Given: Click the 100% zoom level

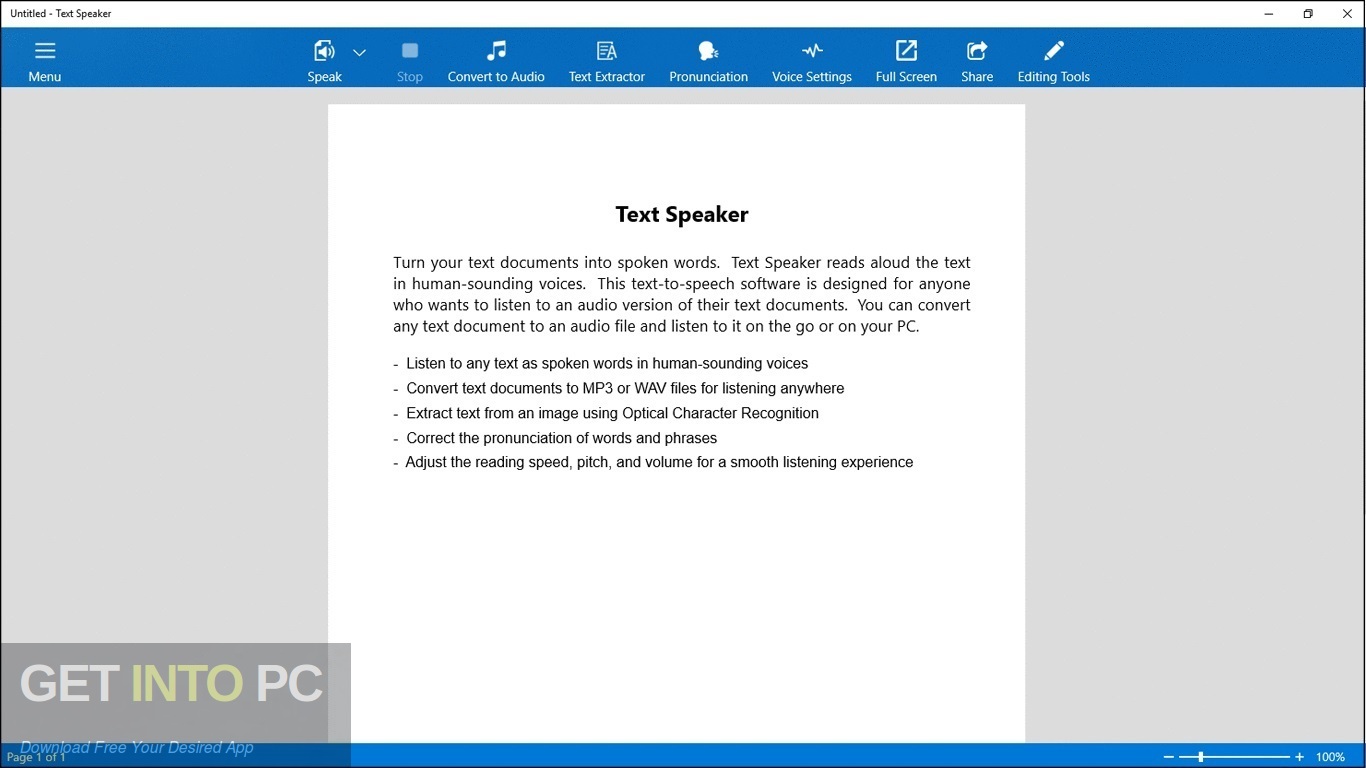Looking at the screenshot, I should click(x=1330, y=757).
